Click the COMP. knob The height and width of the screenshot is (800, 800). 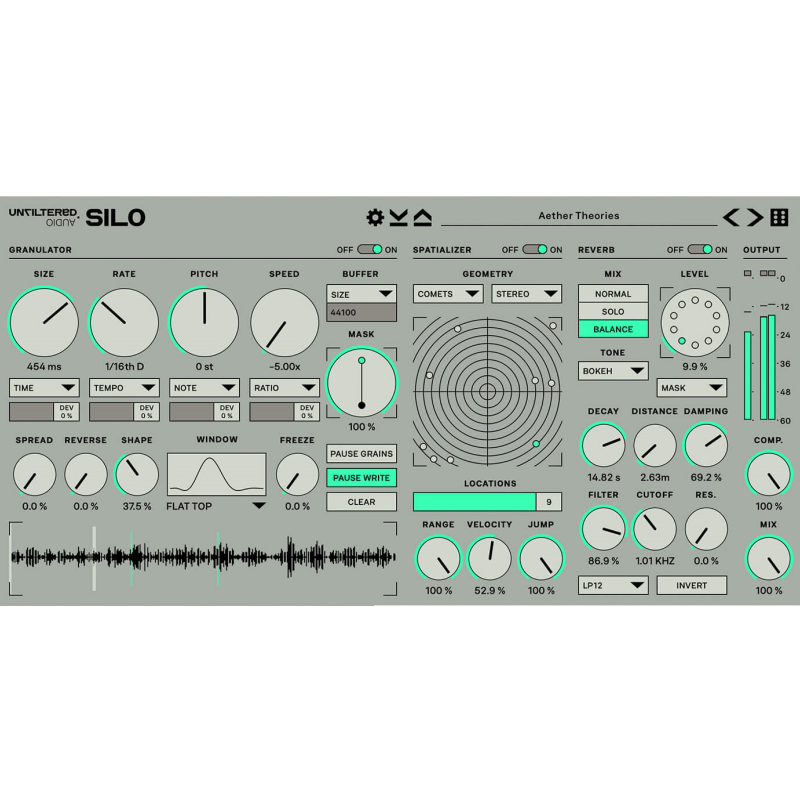(768, 474)
